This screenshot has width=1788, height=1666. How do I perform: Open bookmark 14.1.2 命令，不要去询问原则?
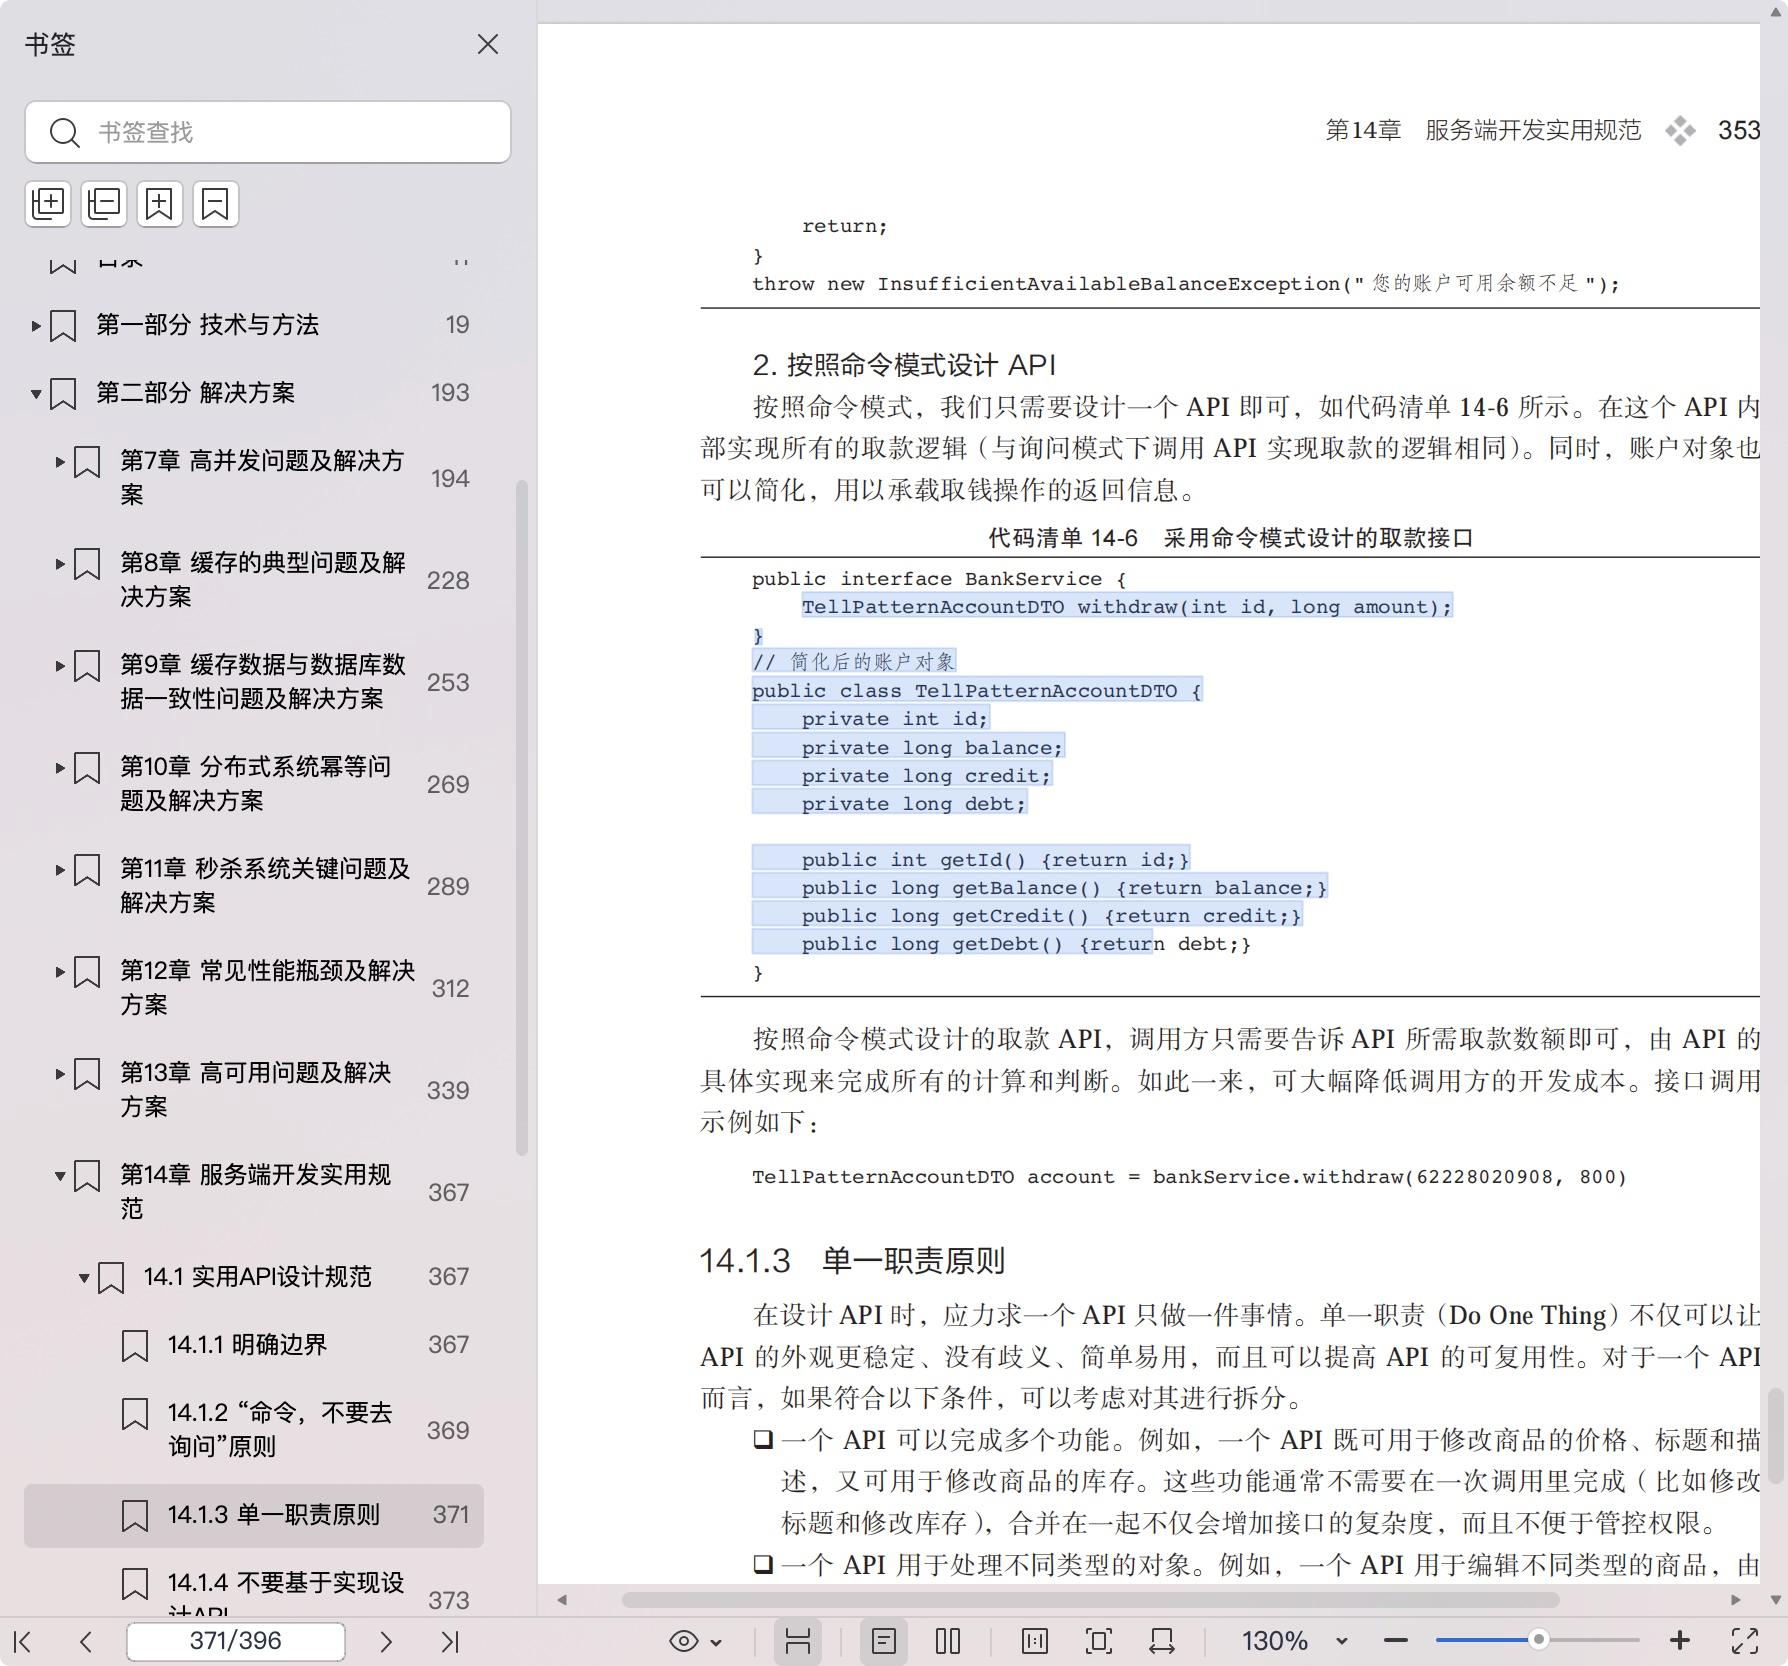(280, 1429)
